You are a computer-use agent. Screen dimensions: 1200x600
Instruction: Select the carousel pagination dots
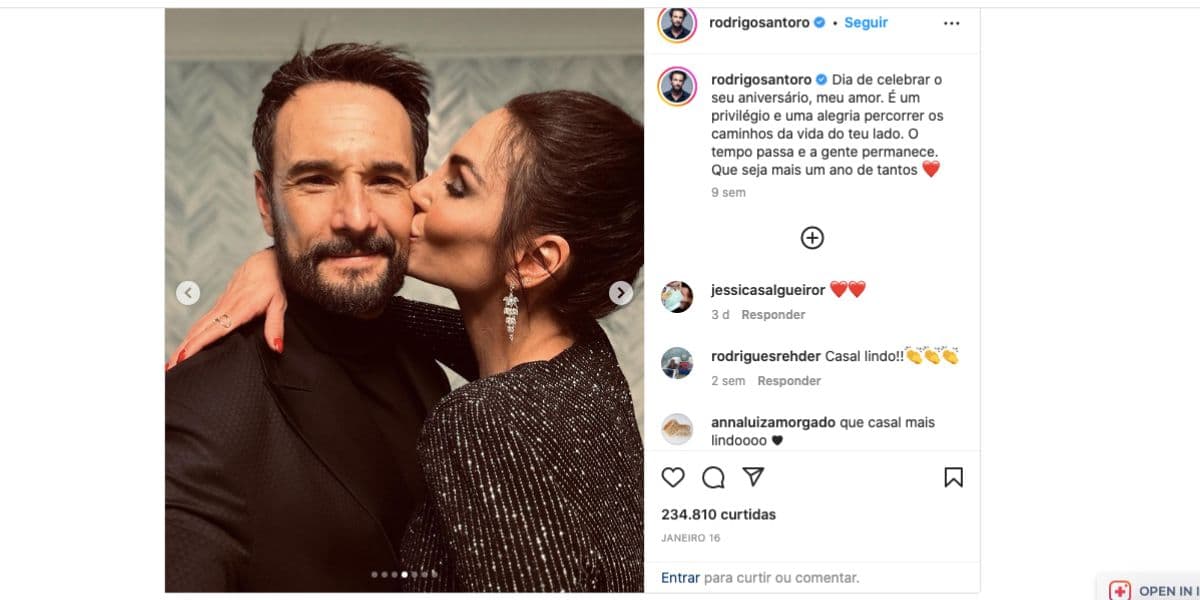(x=404, y=574)
